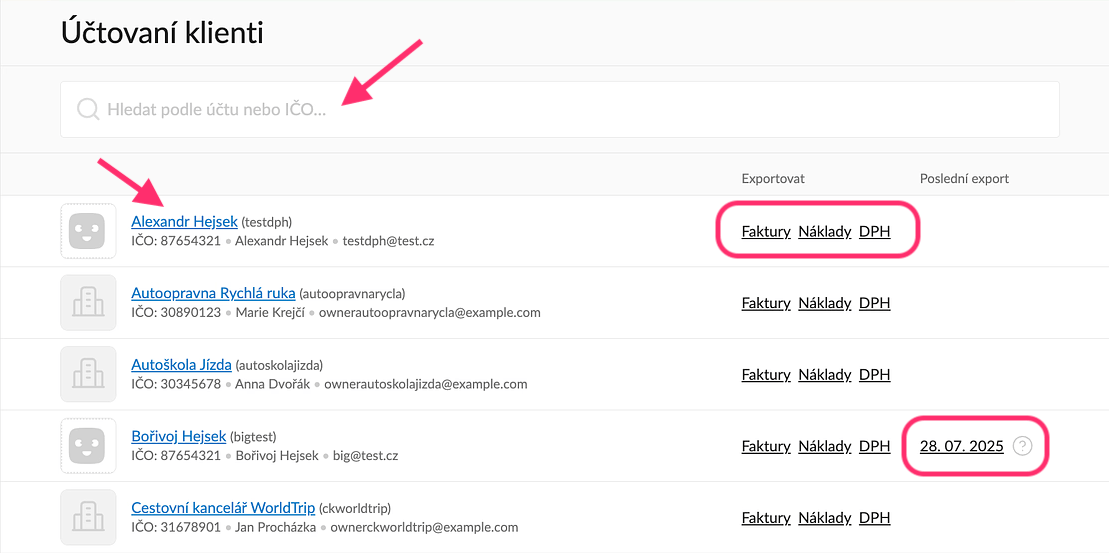
Task: Export Náklady for Alexandr Hejsek
Action: pyautogui.click(x=825, y=231)
